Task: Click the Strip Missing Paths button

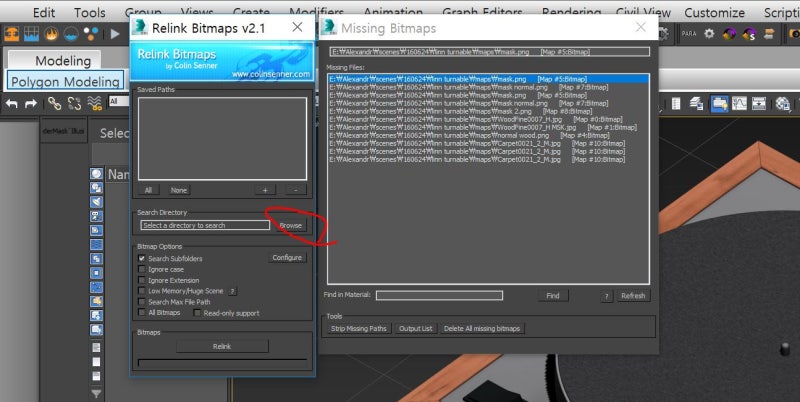Action: click(x=359, y=329)
